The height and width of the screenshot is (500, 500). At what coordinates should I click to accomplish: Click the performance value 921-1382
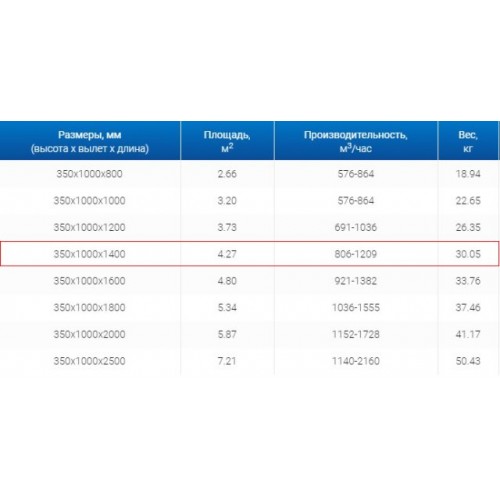coord(356,281)
